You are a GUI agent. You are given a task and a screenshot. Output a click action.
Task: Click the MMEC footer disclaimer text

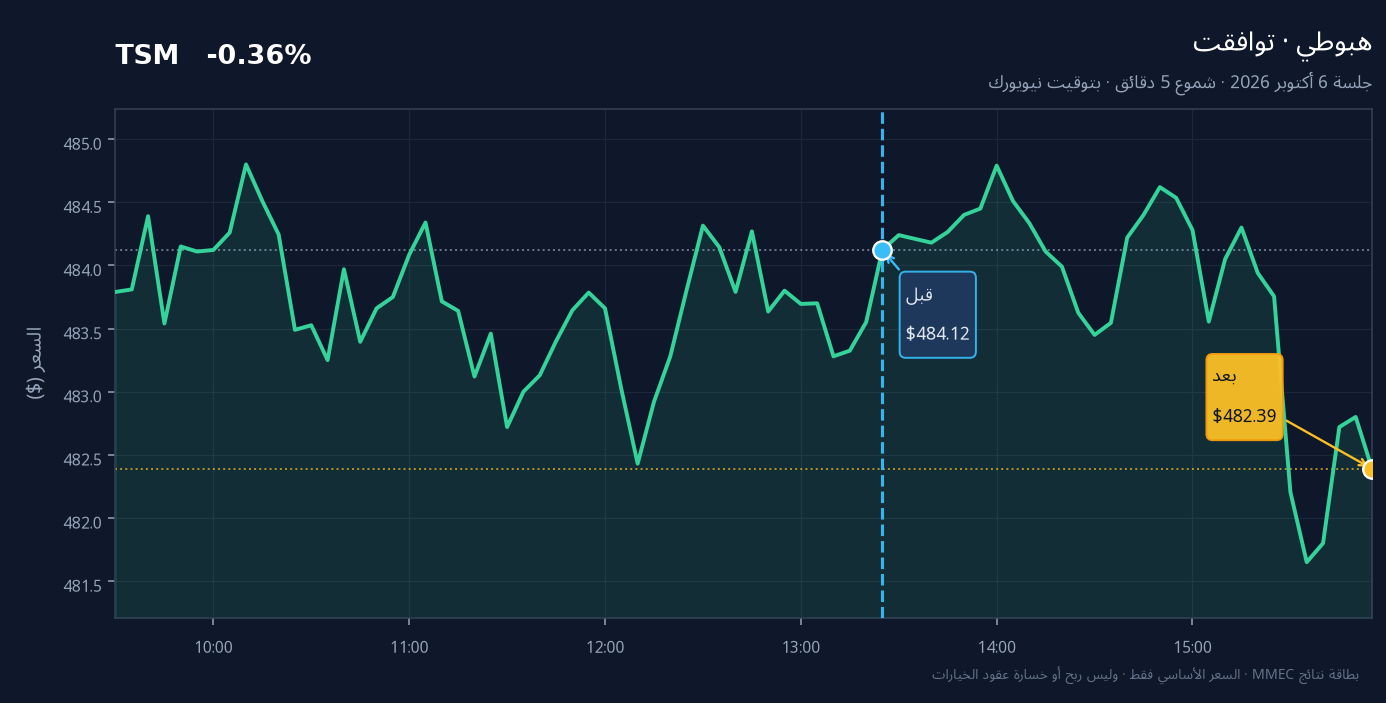[1145, 675]
